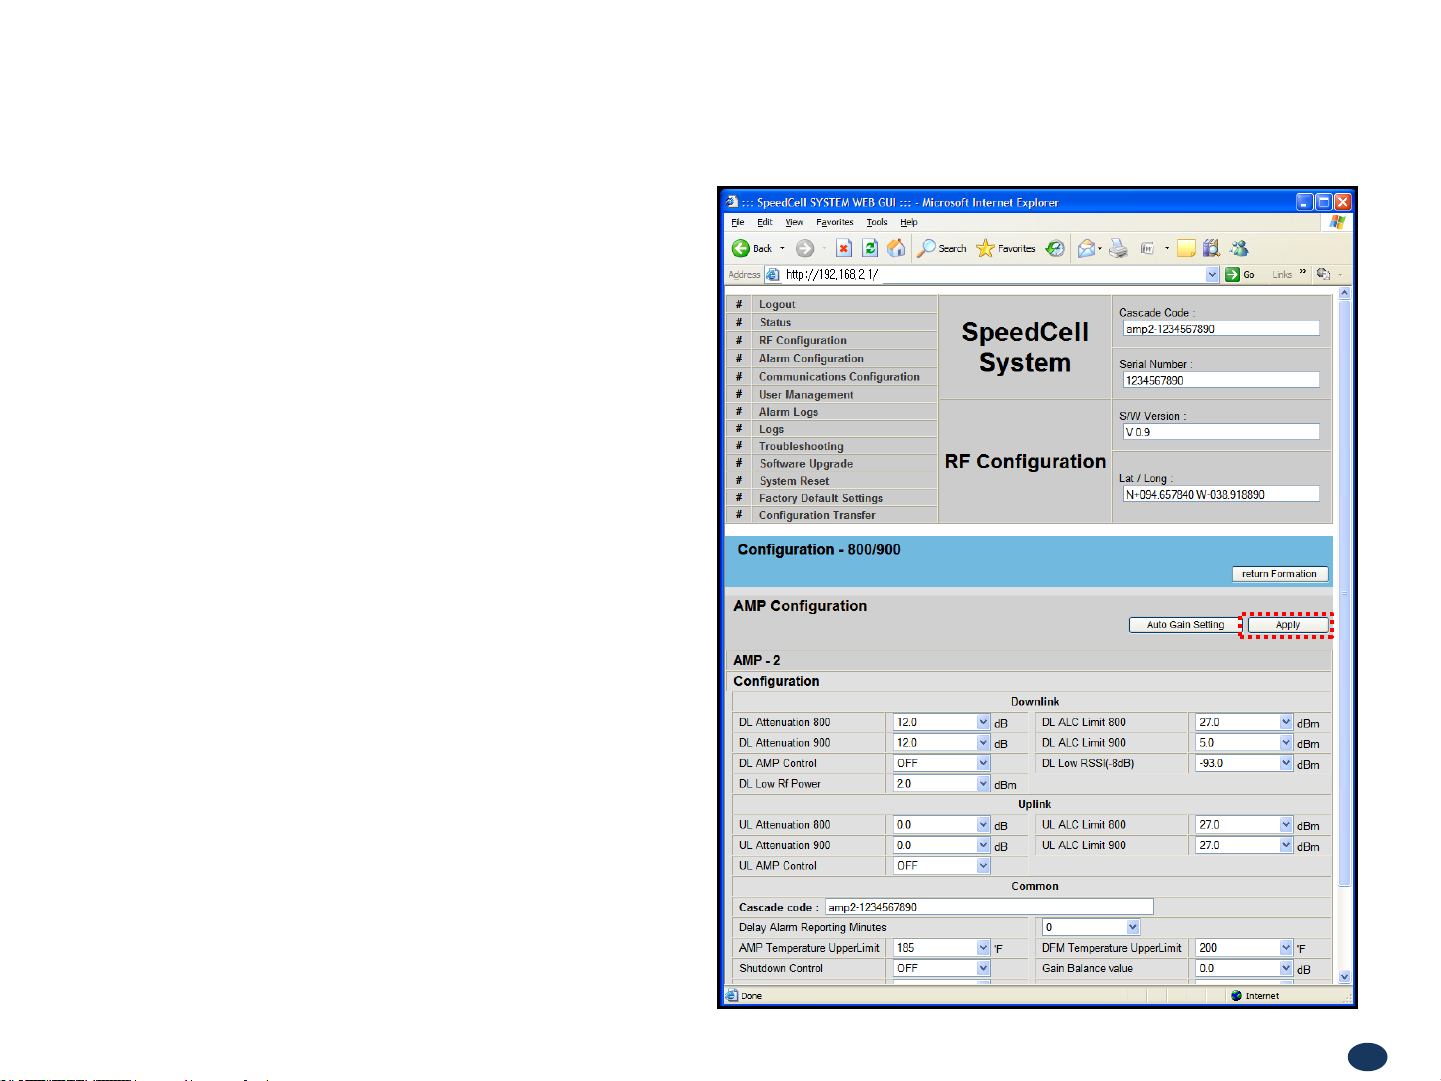Open the Search magnifier tool
The width and height of the screenshot is (1441, 1081).
[x=927, y=248]
